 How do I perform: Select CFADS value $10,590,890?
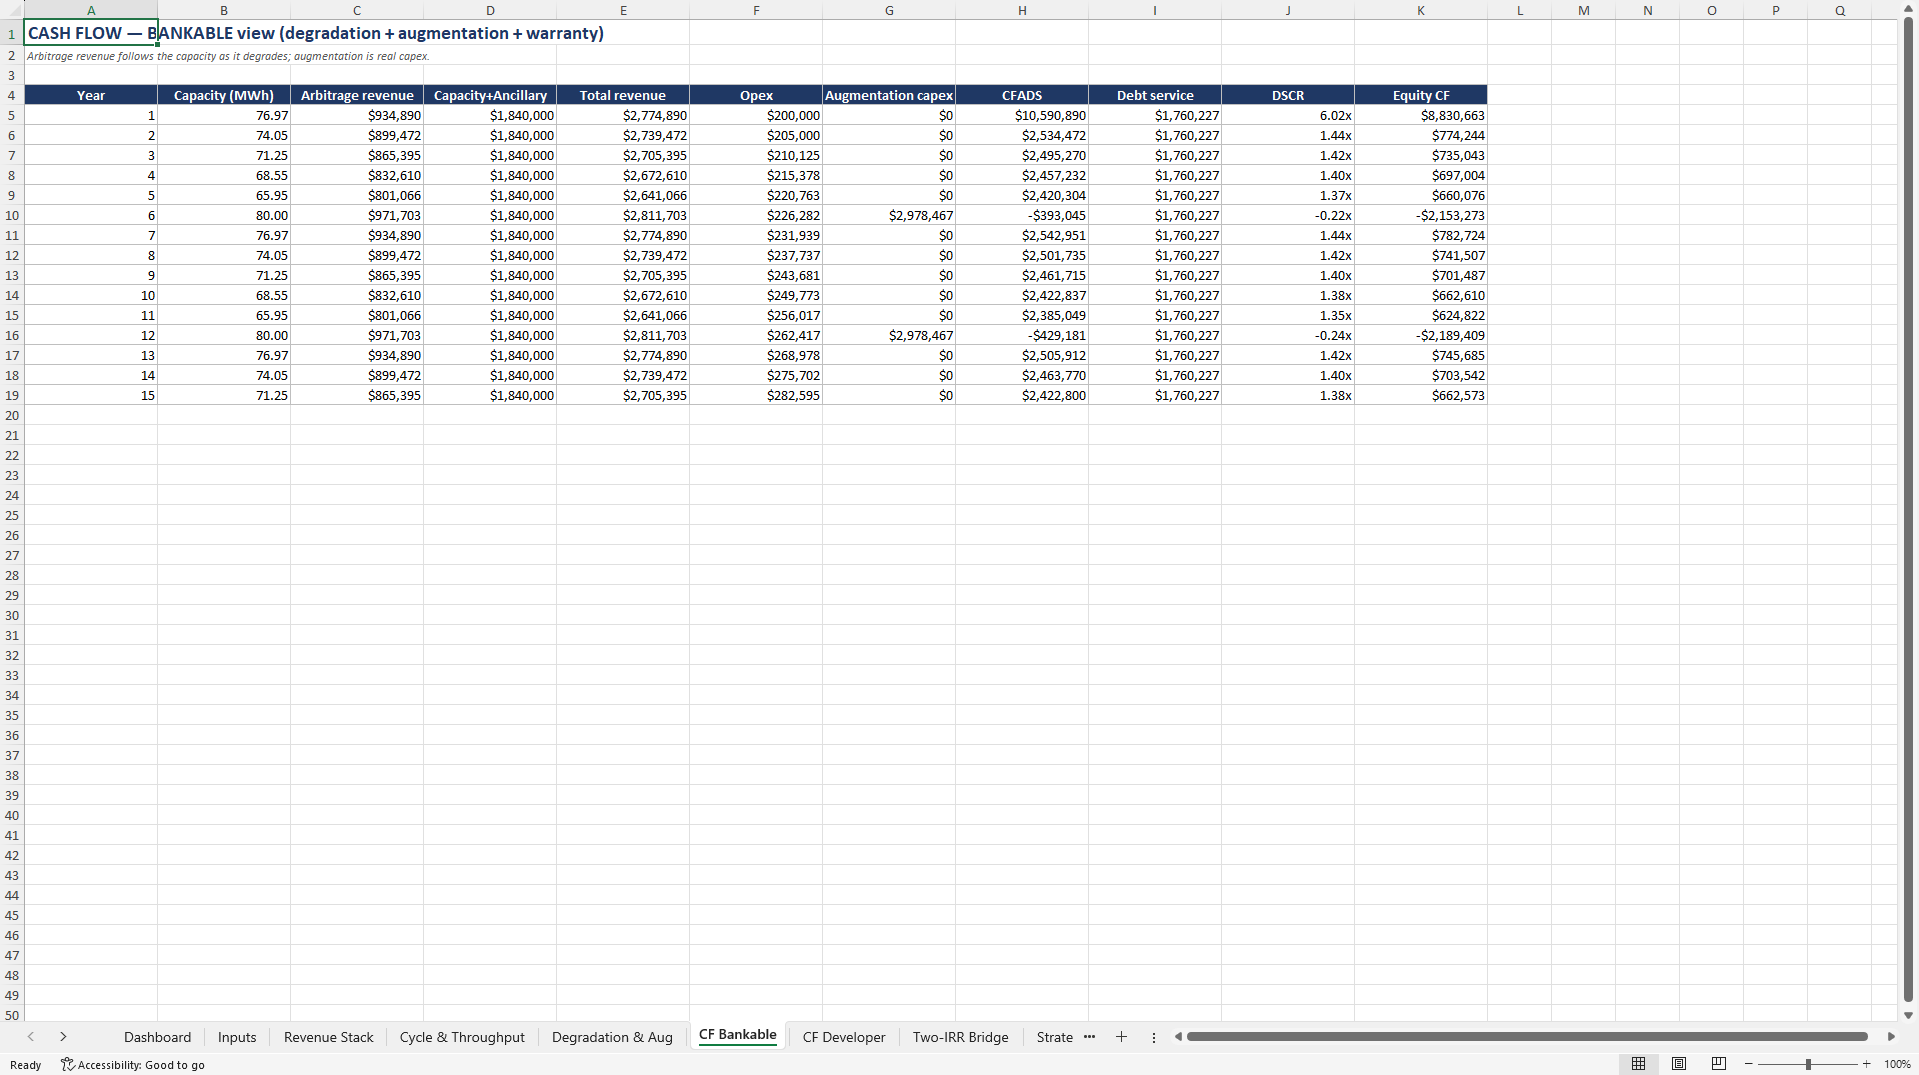point(1022,115)
